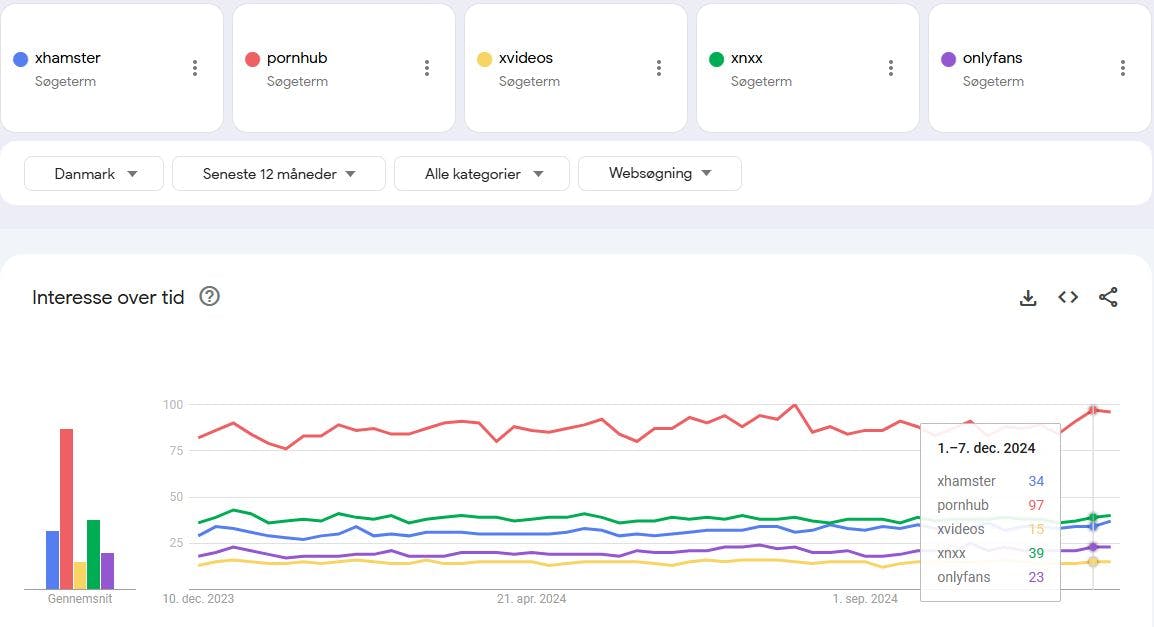Open the Seneste 12 måneder time dropdown
The height and width of the screenshot is (627, 1154).
[x=279, y=173]
